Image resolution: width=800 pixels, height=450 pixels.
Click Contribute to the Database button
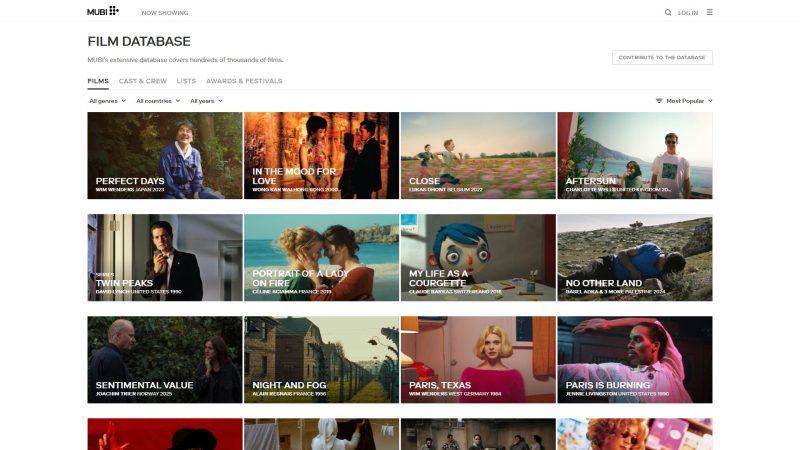tap(662, 58)
